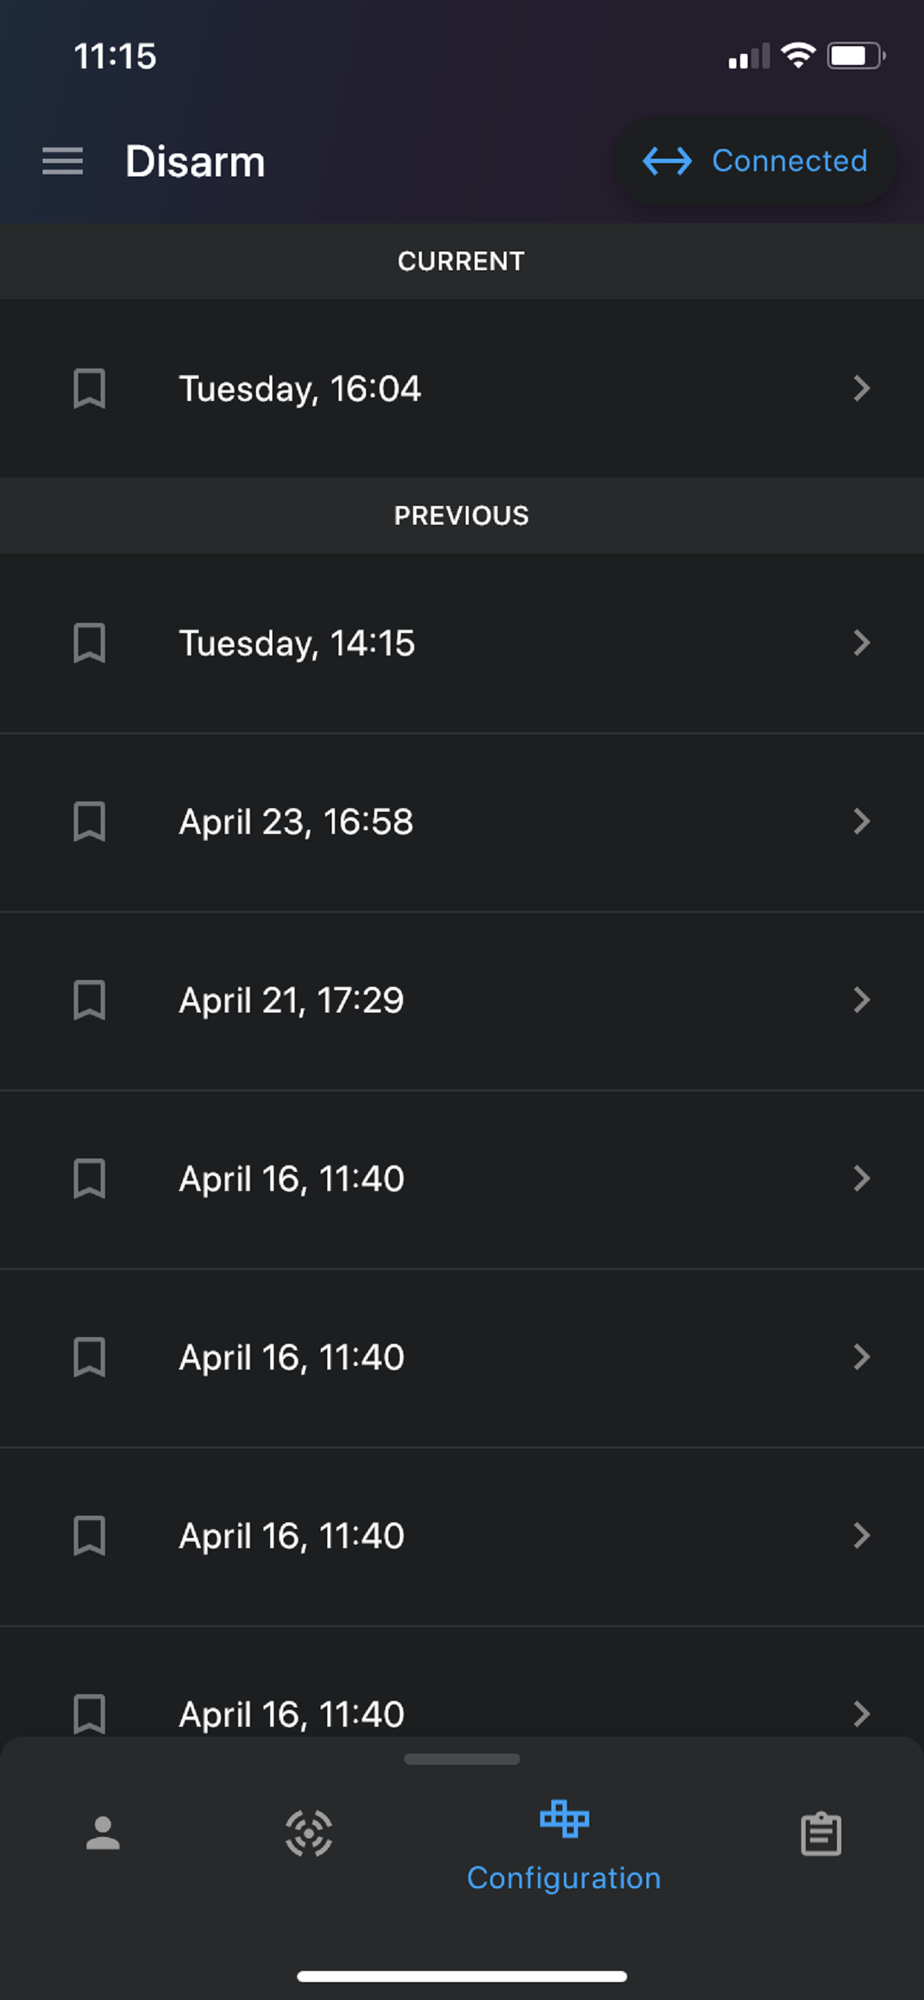Image resolution: width=924 pixels, height=2000 pixels.
Task: Bookmark the Tuesday, 14:15 entry
Action: click(x=90, y=643)
